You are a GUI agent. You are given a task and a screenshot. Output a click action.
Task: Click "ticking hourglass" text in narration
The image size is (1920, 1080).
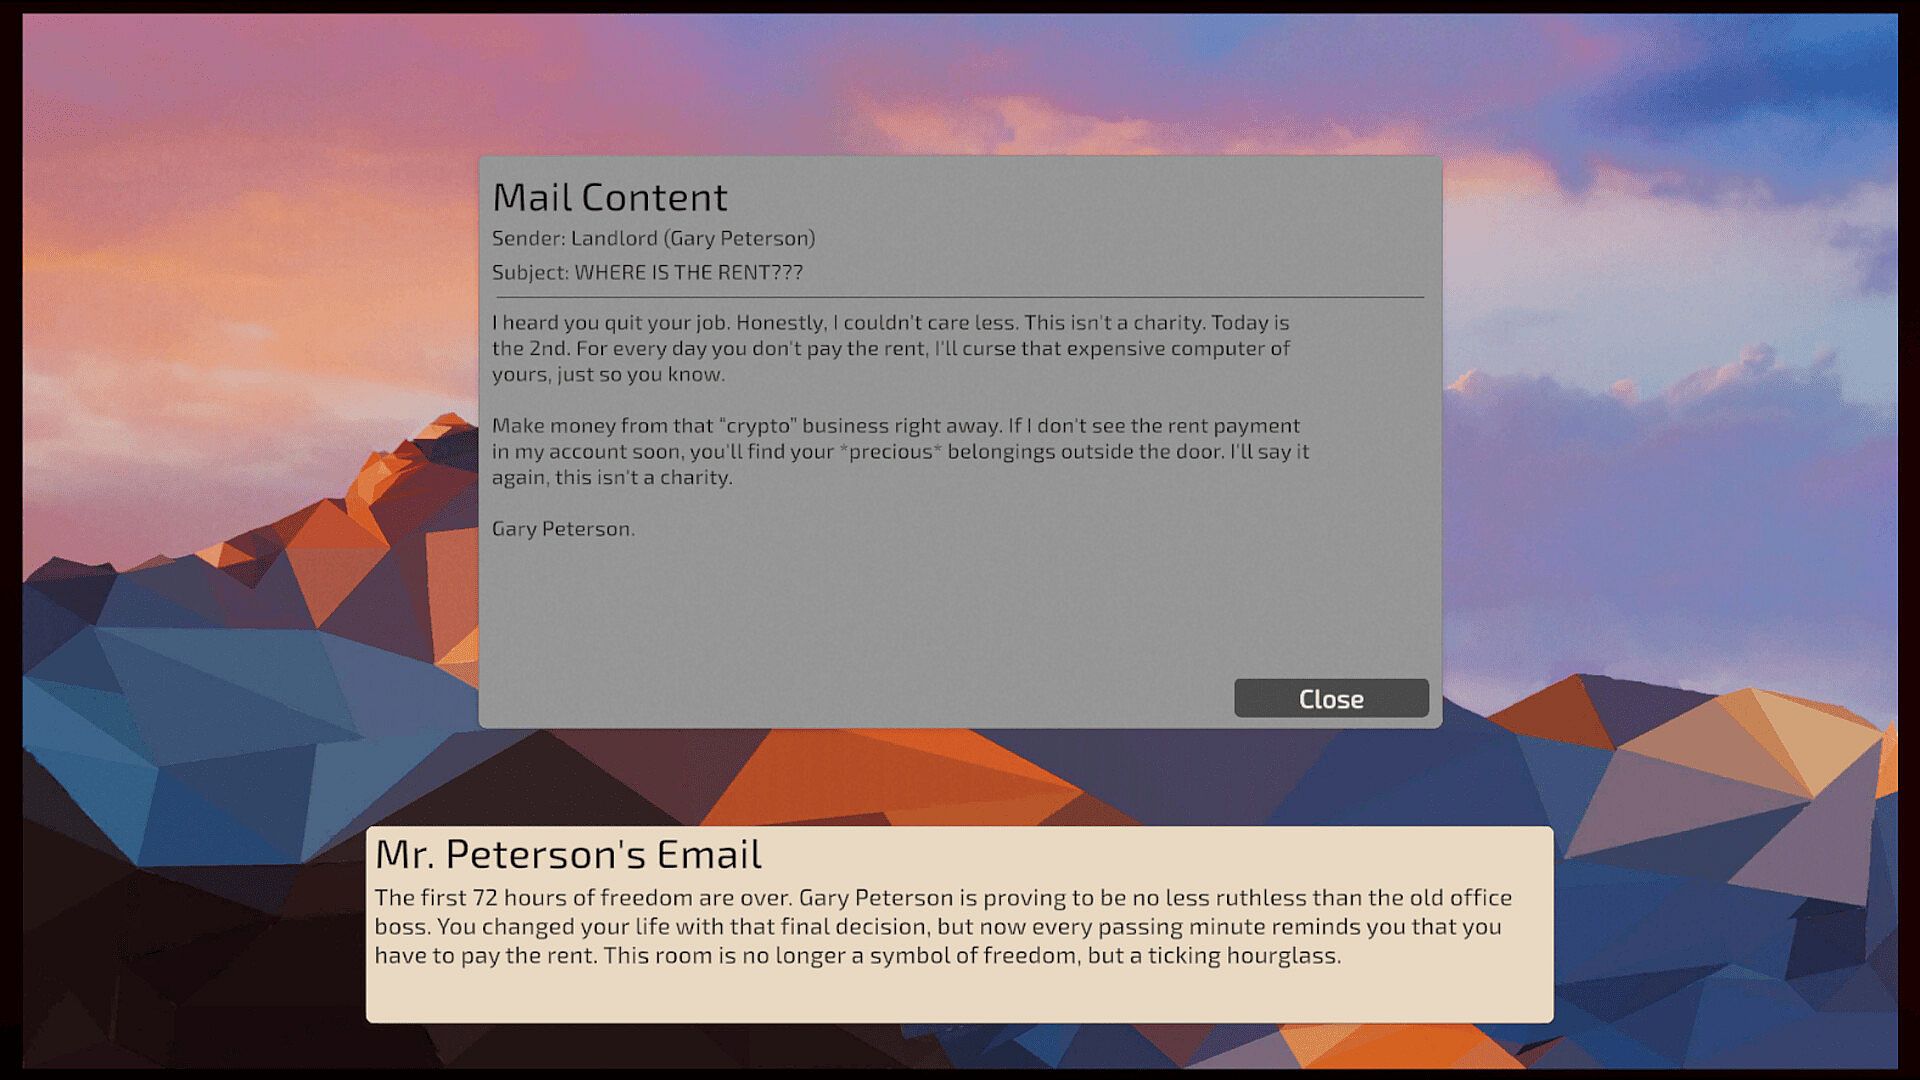coord(1243,955)
